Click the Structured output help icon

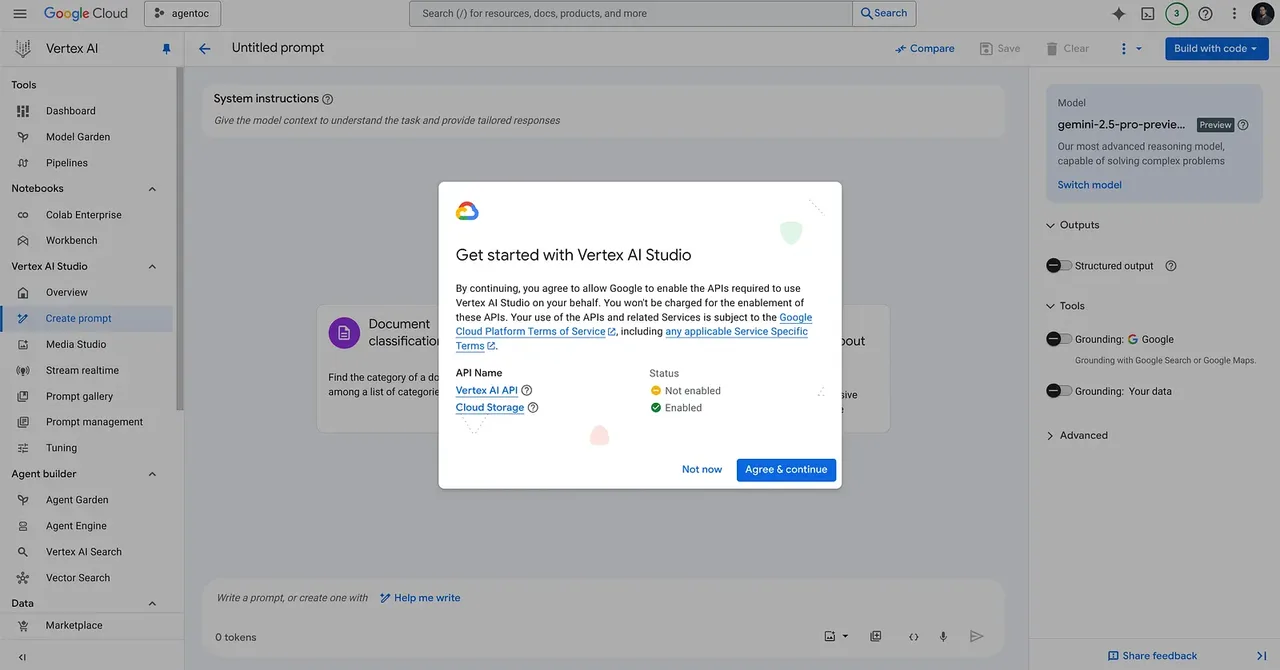(1171, 266)
